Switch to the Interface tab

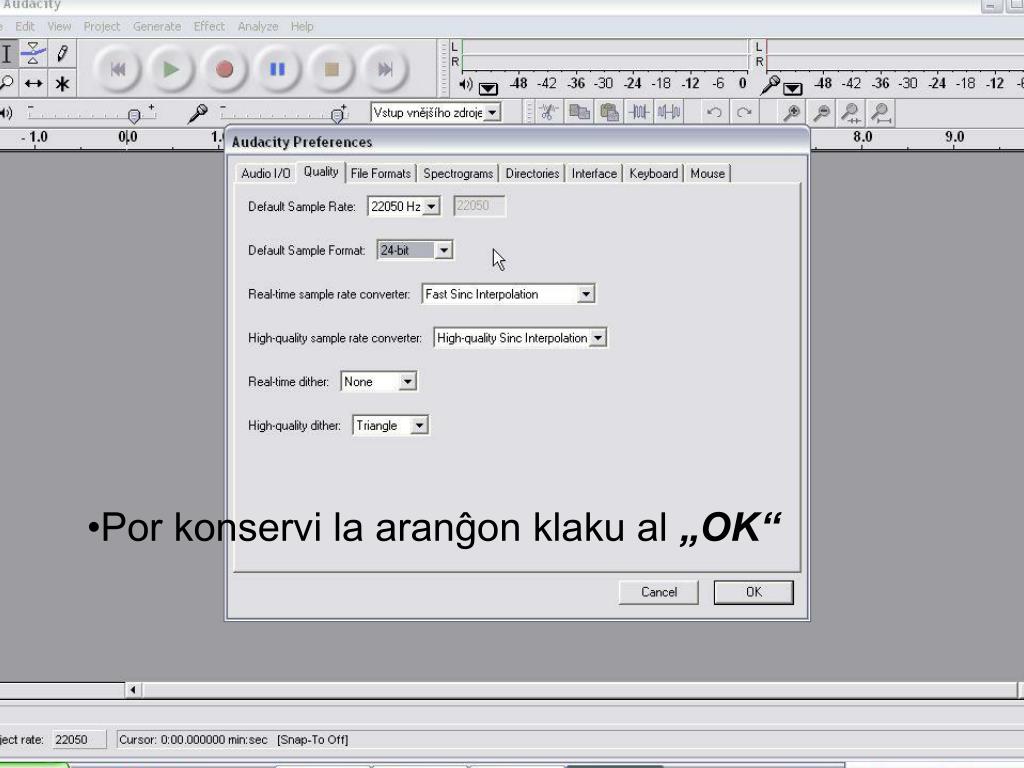pos(594,173)
